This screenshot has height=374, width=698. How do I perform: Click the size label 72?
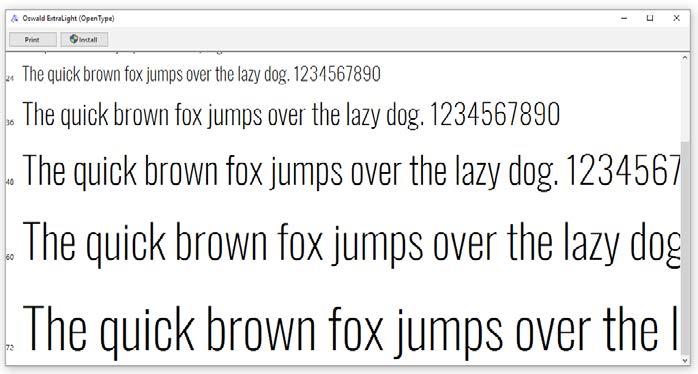click(10, 347)
